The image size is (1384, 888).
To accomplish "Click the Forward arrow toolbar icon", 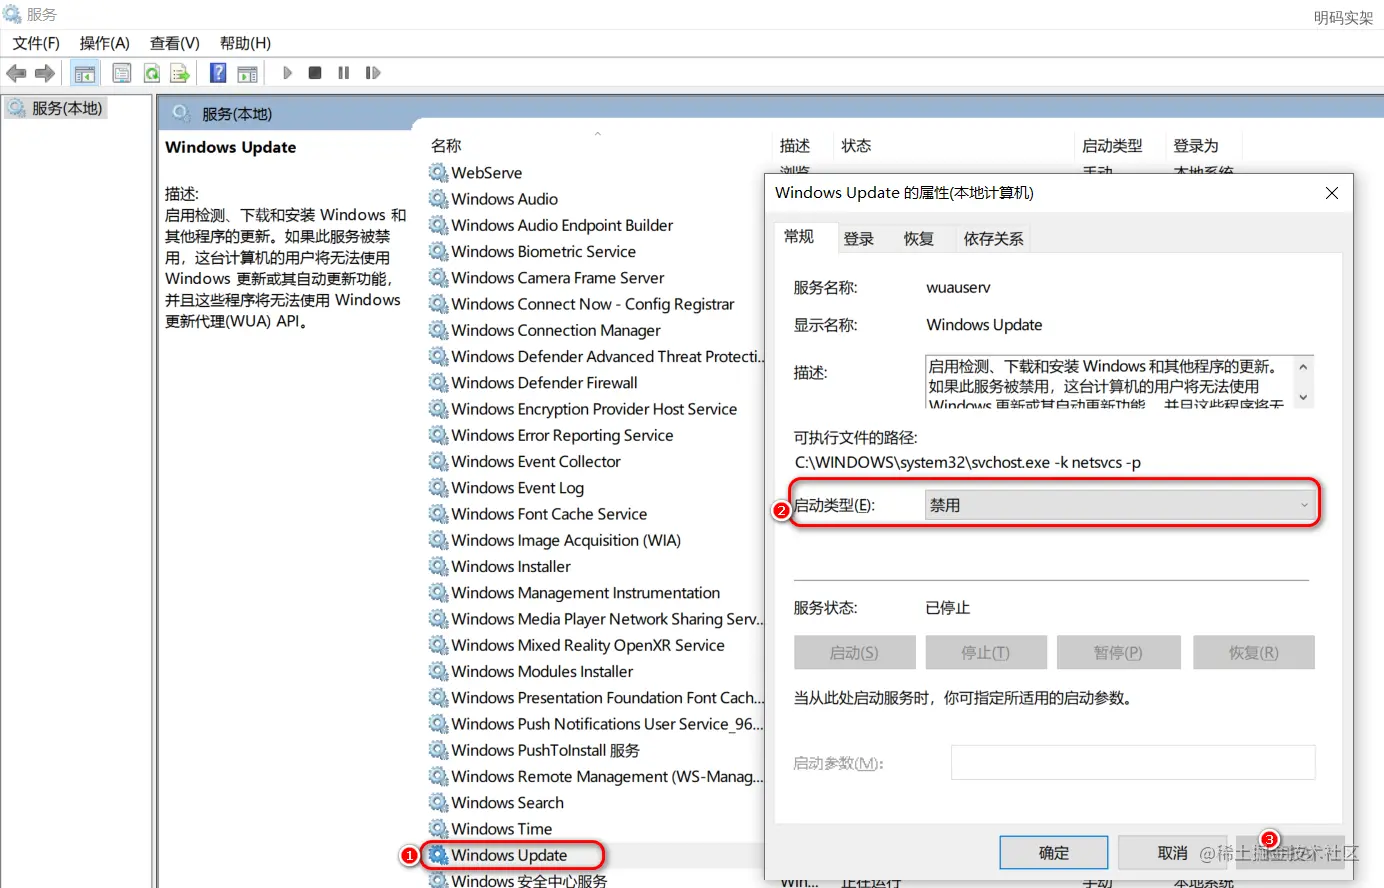I will pyautogui.click(x=45, y=73).
